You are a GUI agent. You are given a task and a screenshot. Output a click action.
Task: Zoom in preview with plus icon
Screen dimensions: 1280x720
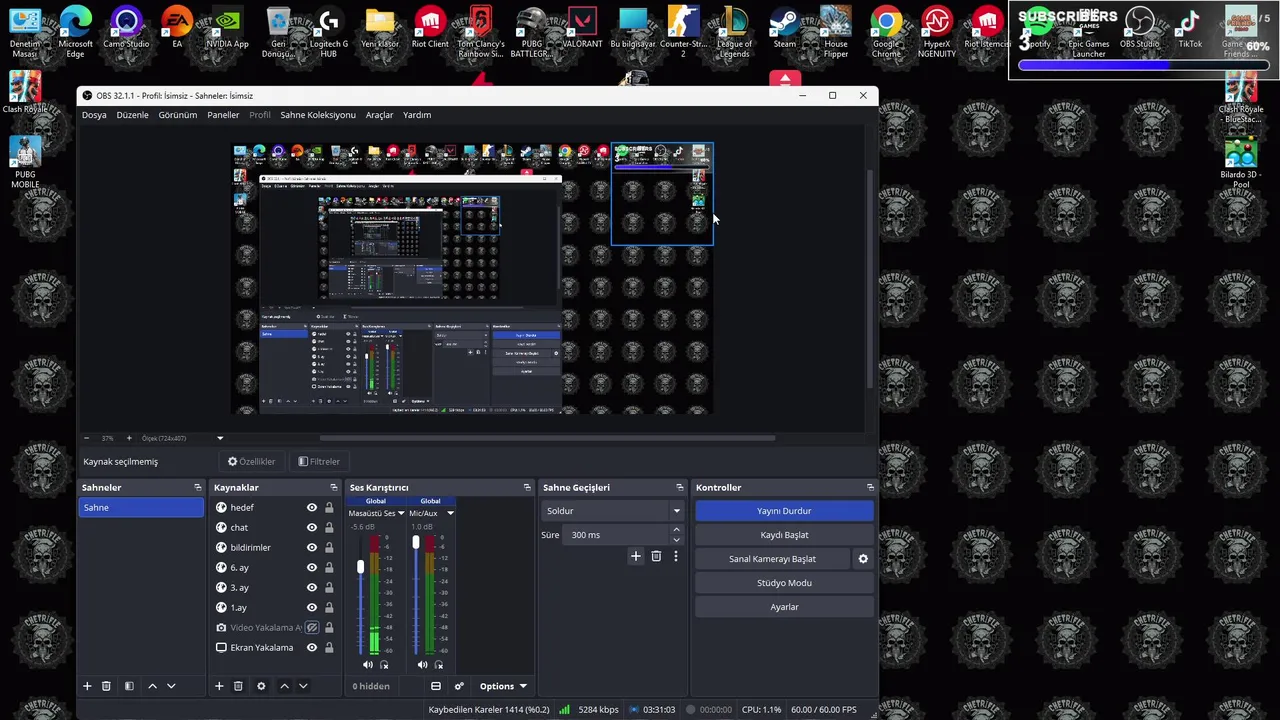point(128,438)
